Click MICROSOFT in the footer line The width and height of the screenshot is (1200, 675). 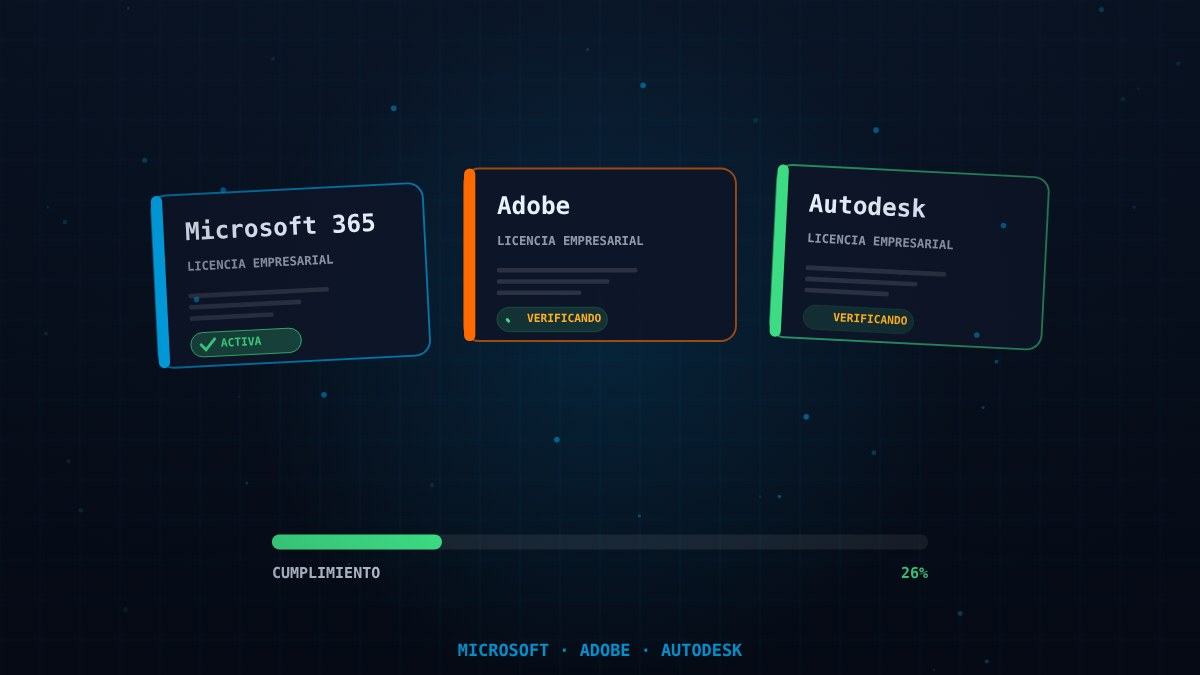pos(503,650)
